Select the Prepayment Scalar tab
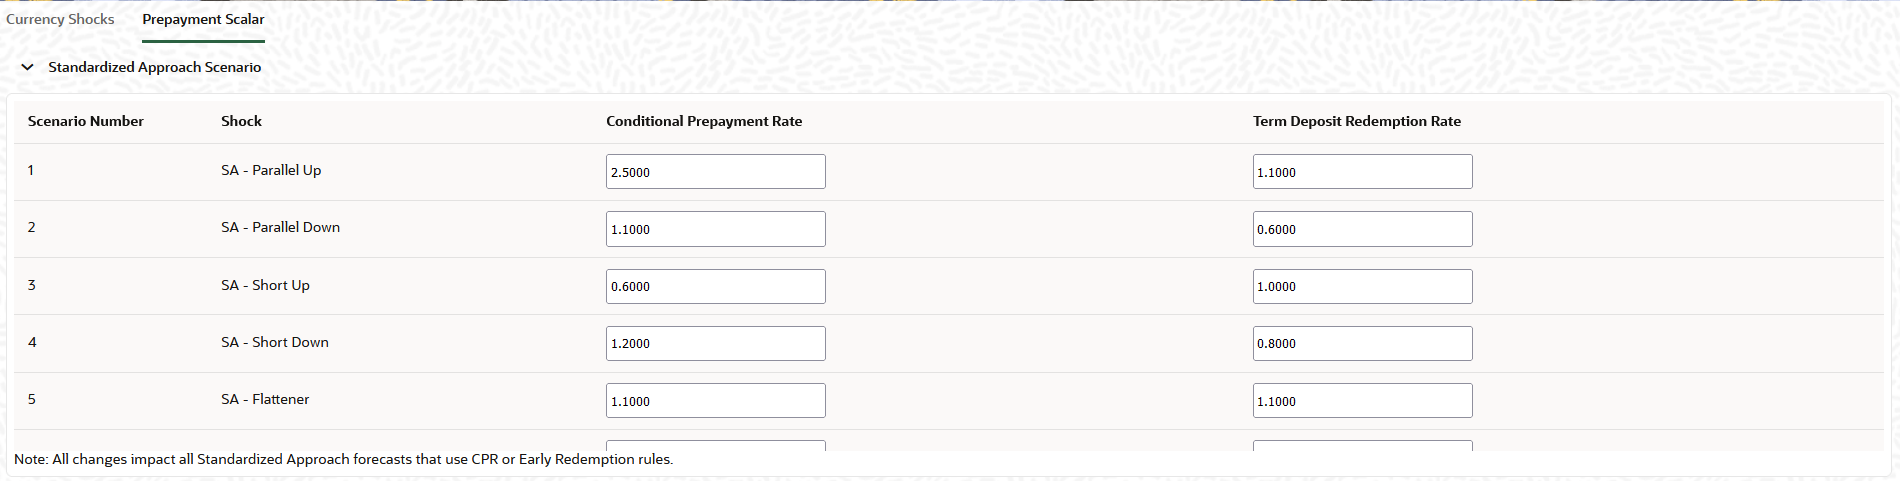This screenshot has width=1900, height=481. [203, 19]
